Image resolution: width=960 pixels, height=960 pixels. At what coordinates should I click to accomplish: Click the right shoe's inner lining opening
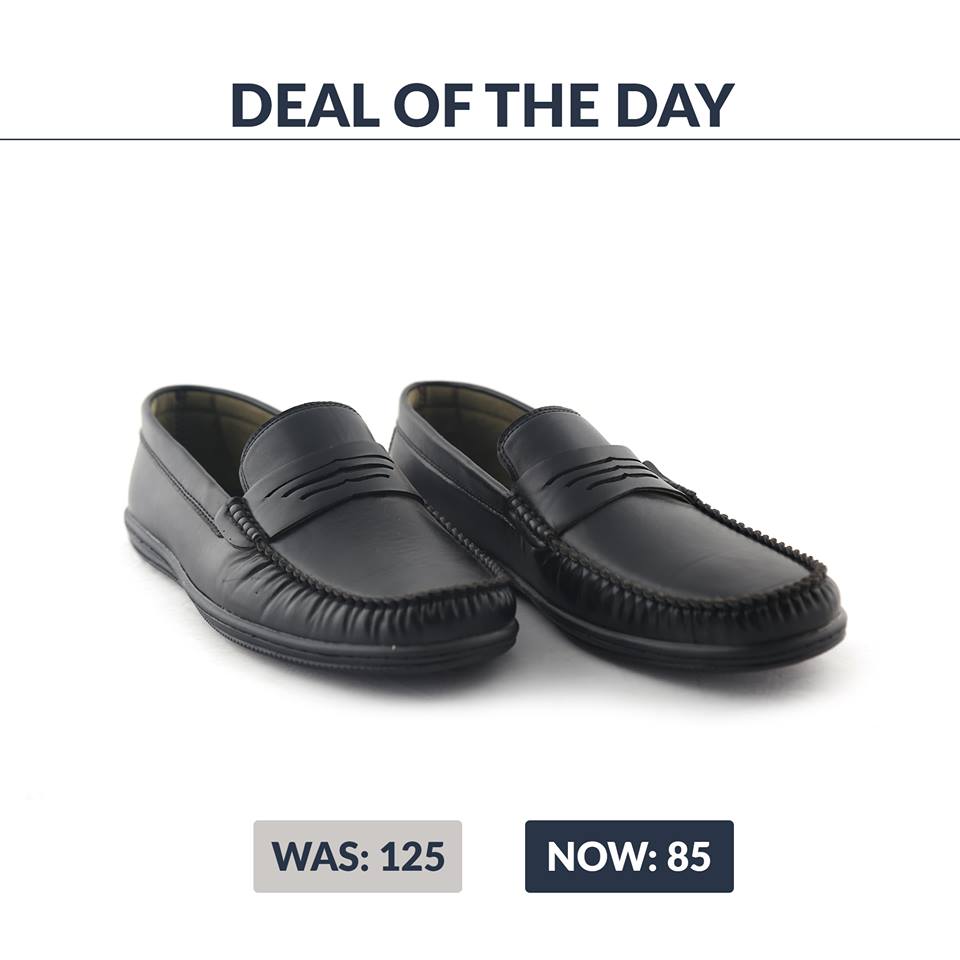pyautogui.click(x=465, y=416)
